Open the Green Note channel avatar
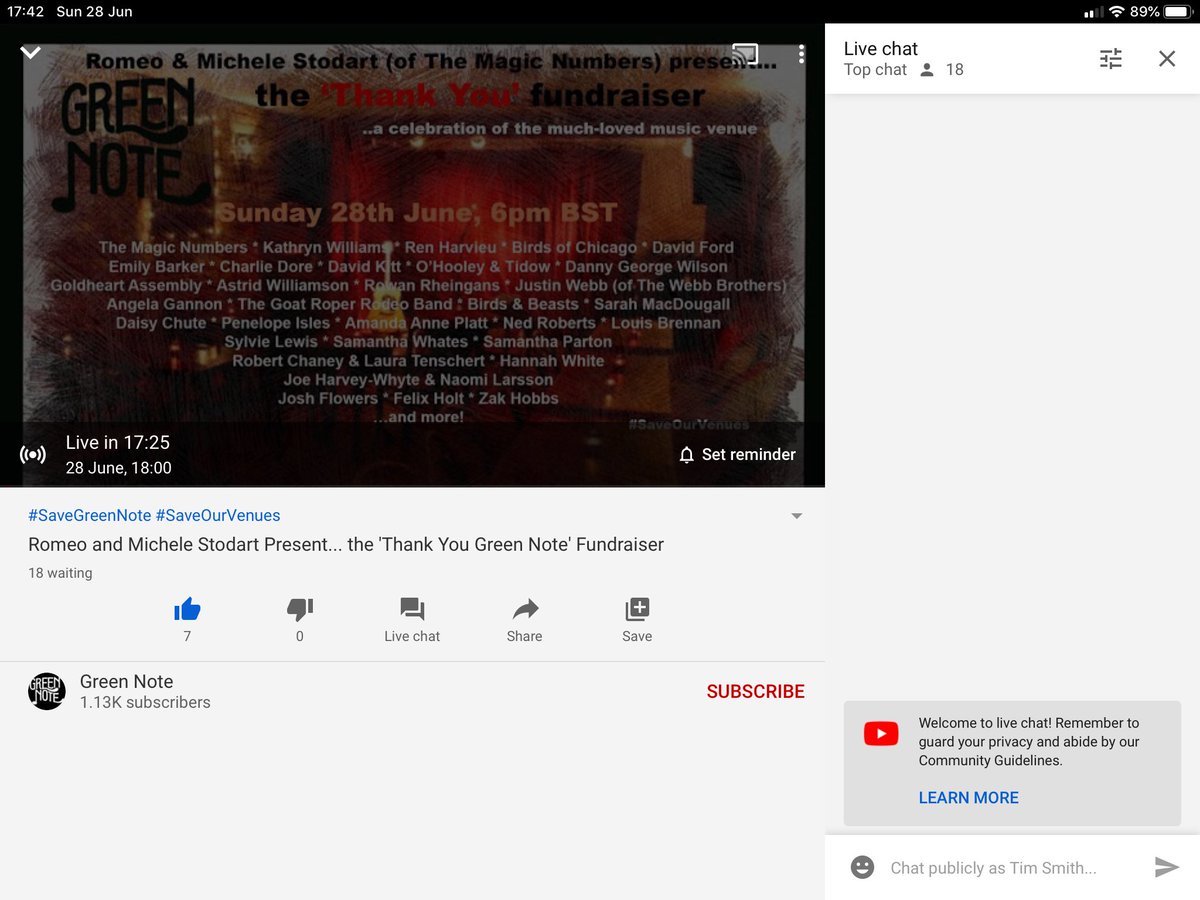This screenshot has height=900, width=1200. (x=46, y=691)
